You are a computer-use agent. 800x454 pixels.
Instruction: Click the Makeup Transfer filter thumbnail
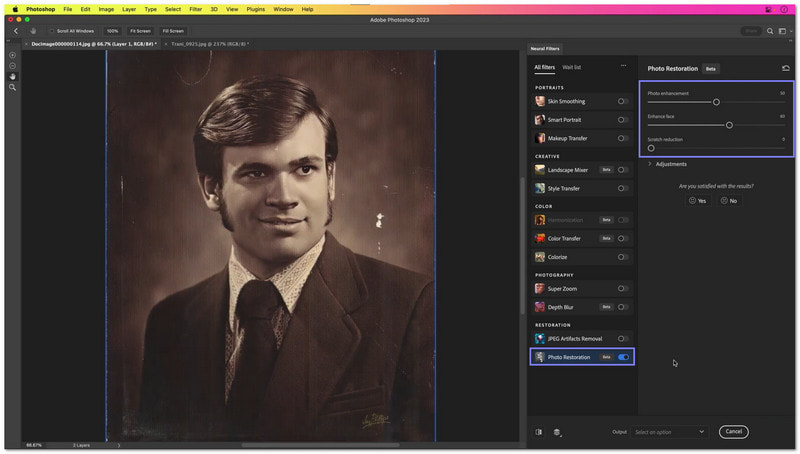540,138
